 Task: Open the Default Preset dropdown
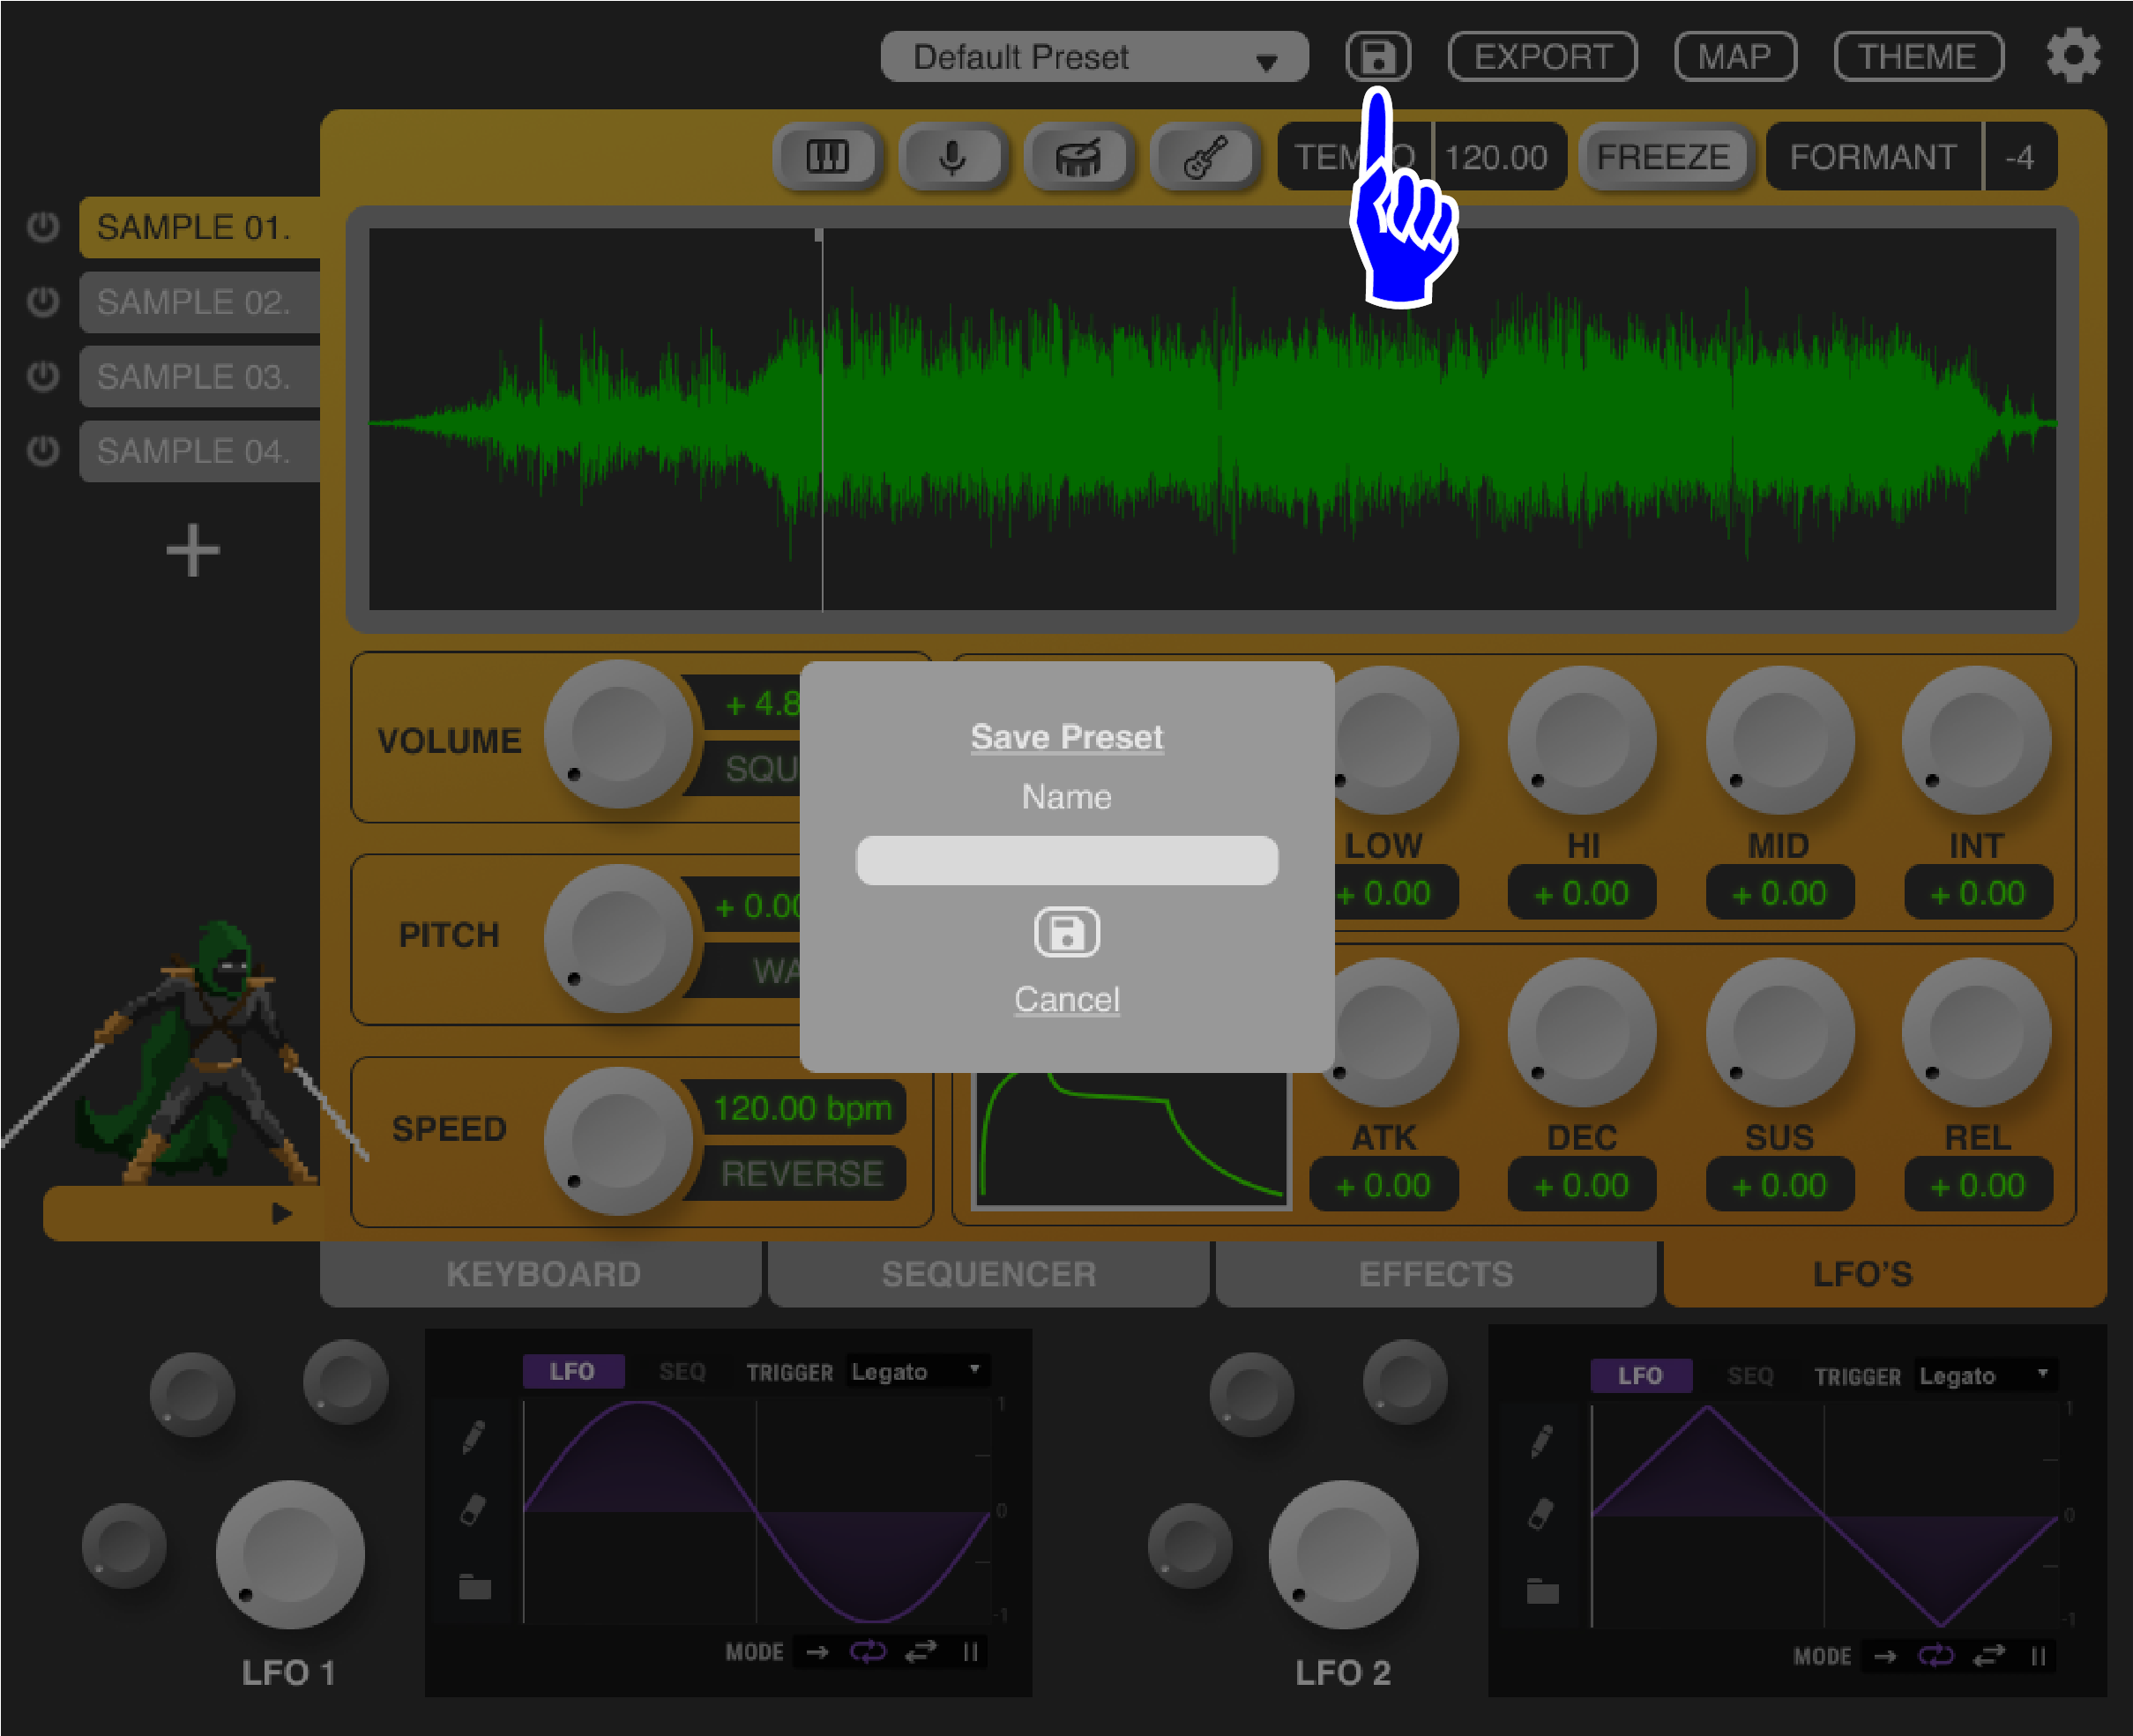(x=1094, y=57)
